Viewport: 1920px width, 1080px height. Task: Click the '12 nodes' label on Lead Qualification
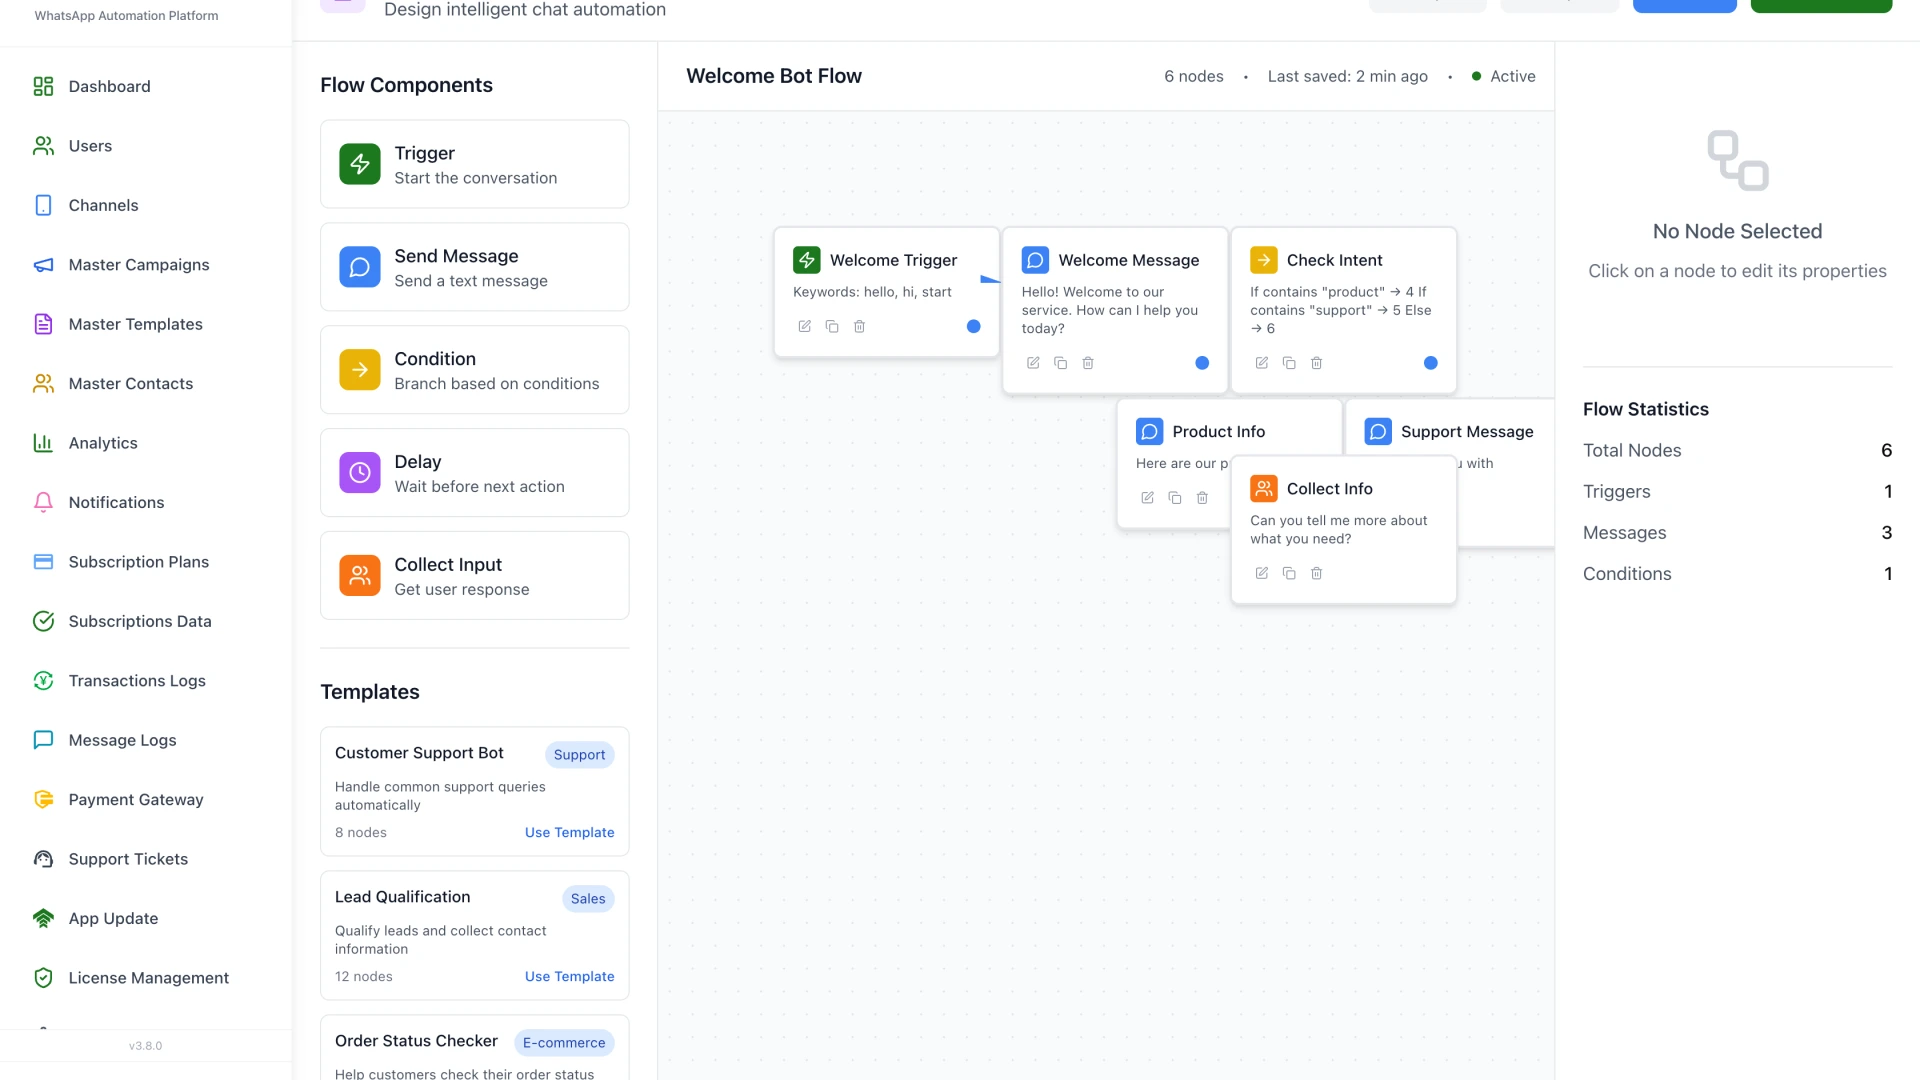pyautogui.click(x=364, y=977)
